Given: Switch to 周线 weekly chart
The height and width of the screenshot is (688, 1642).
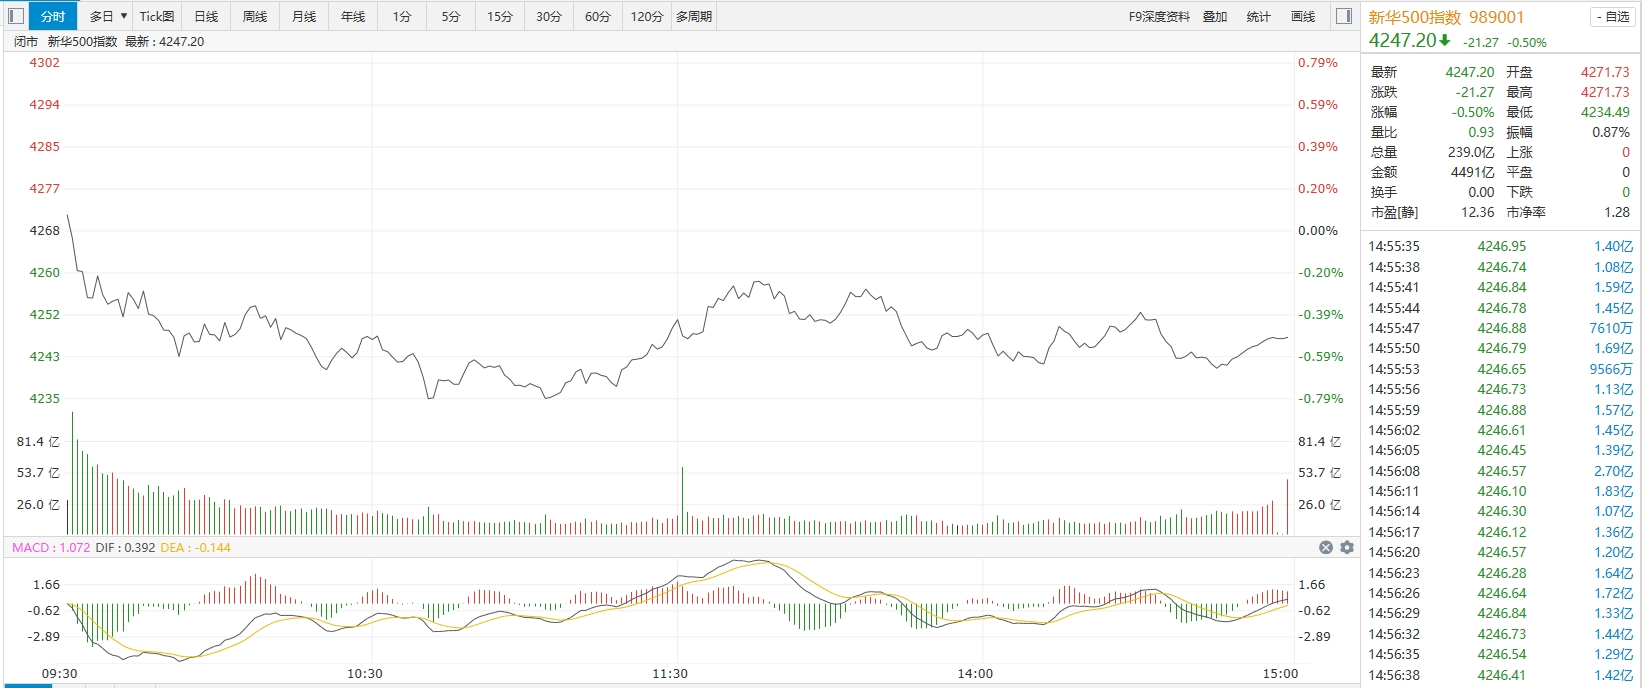Looking at the screenshot, I should (x=255, y=16).
